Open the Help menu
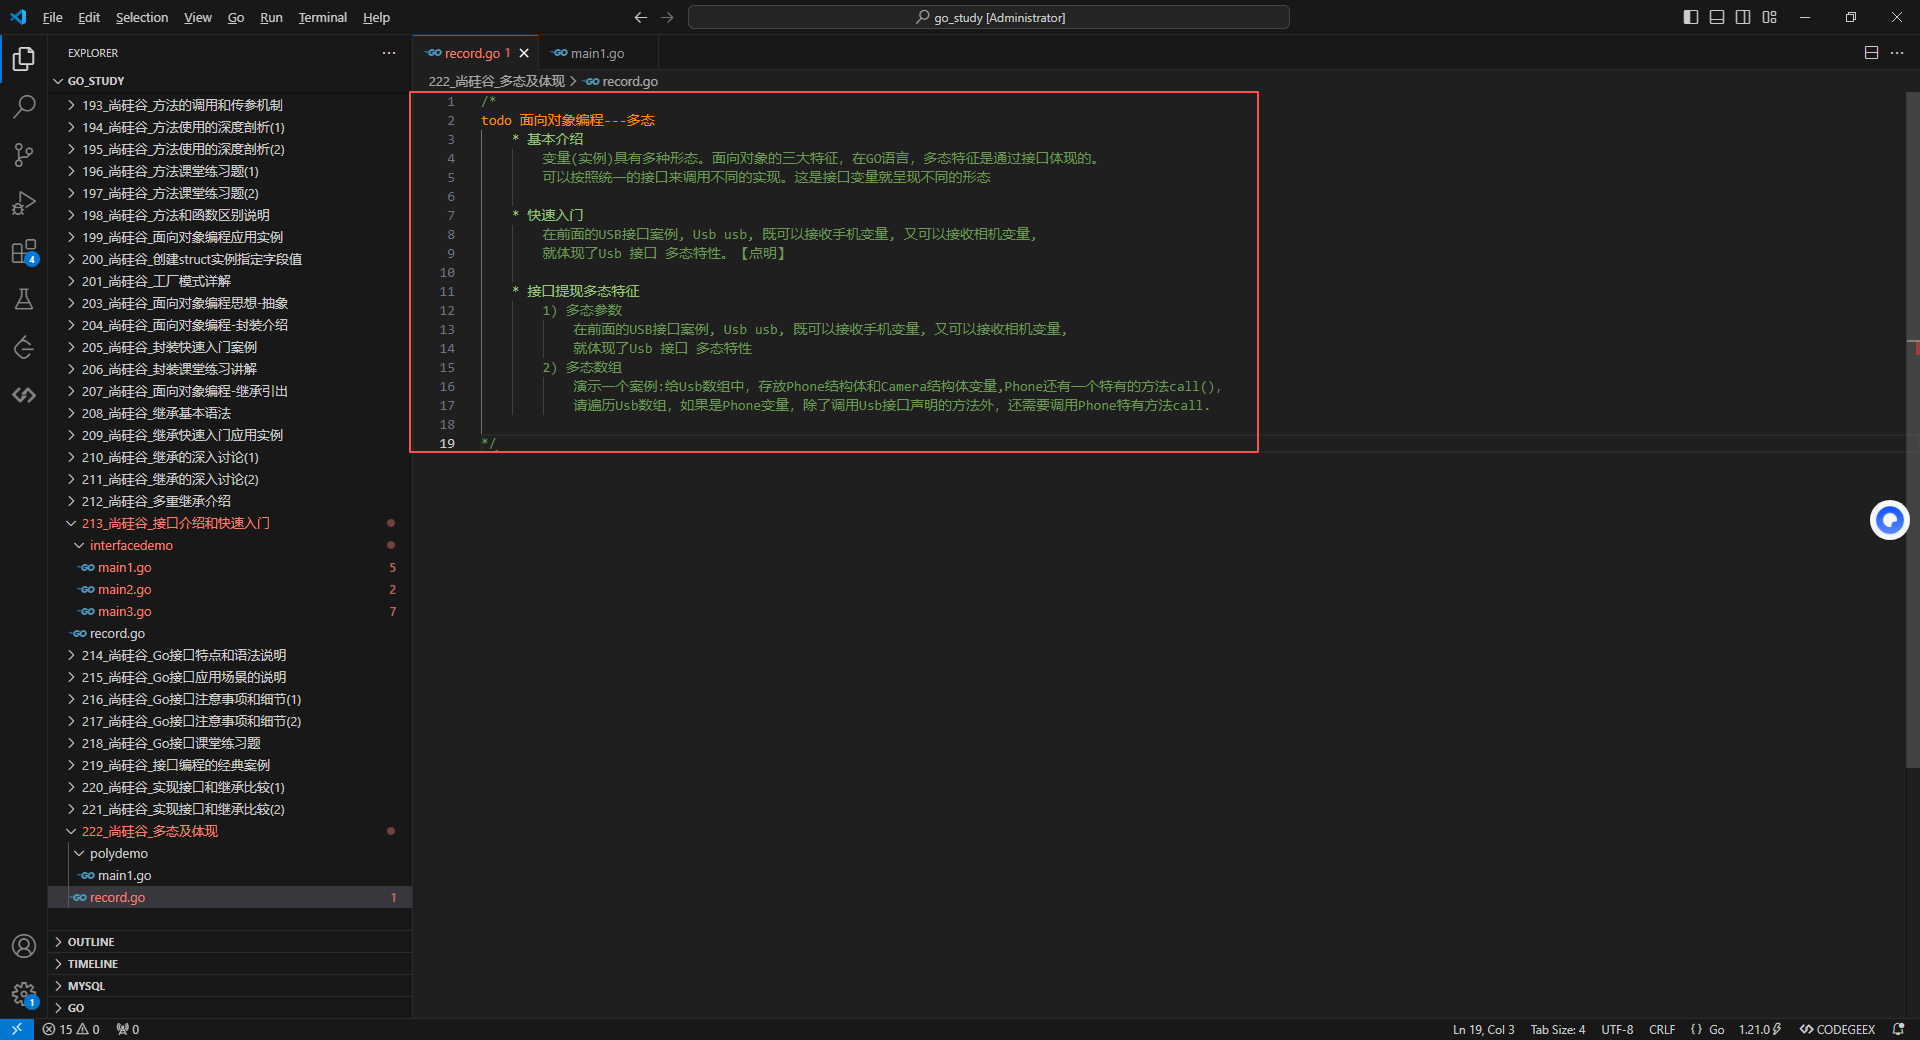Image resolution: width=1920 pixels, height=1040 pixels. [x=376, y=17]
